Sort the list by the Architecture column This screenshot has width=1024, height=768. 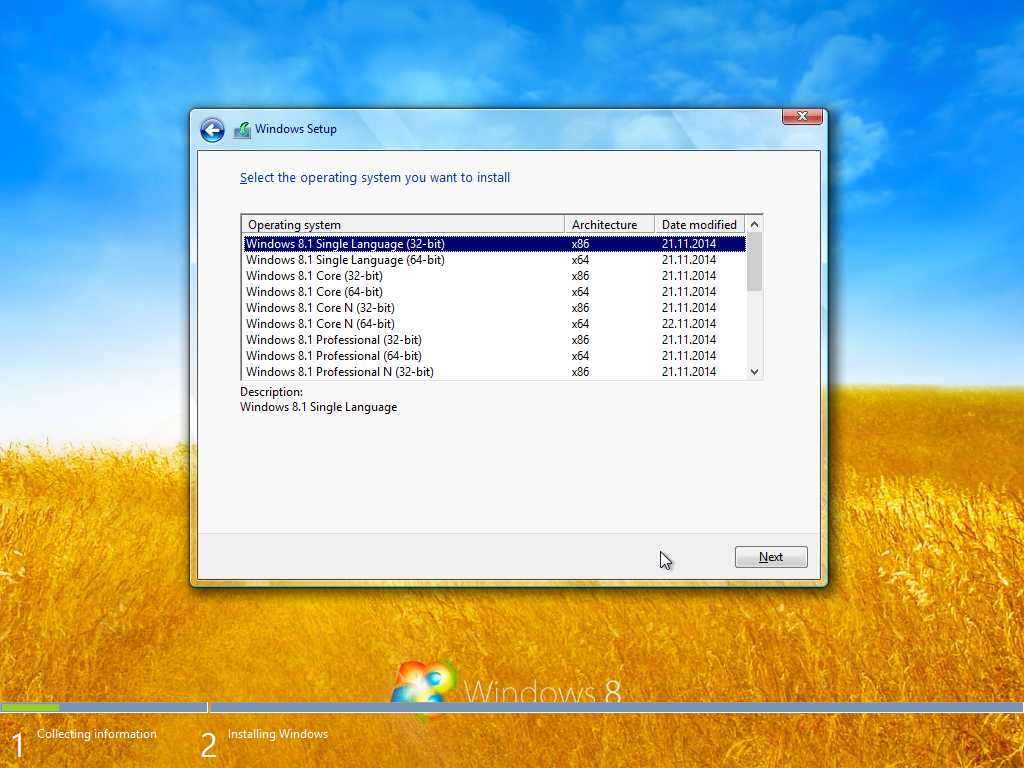pyautogui.click(x=608, y=224)
